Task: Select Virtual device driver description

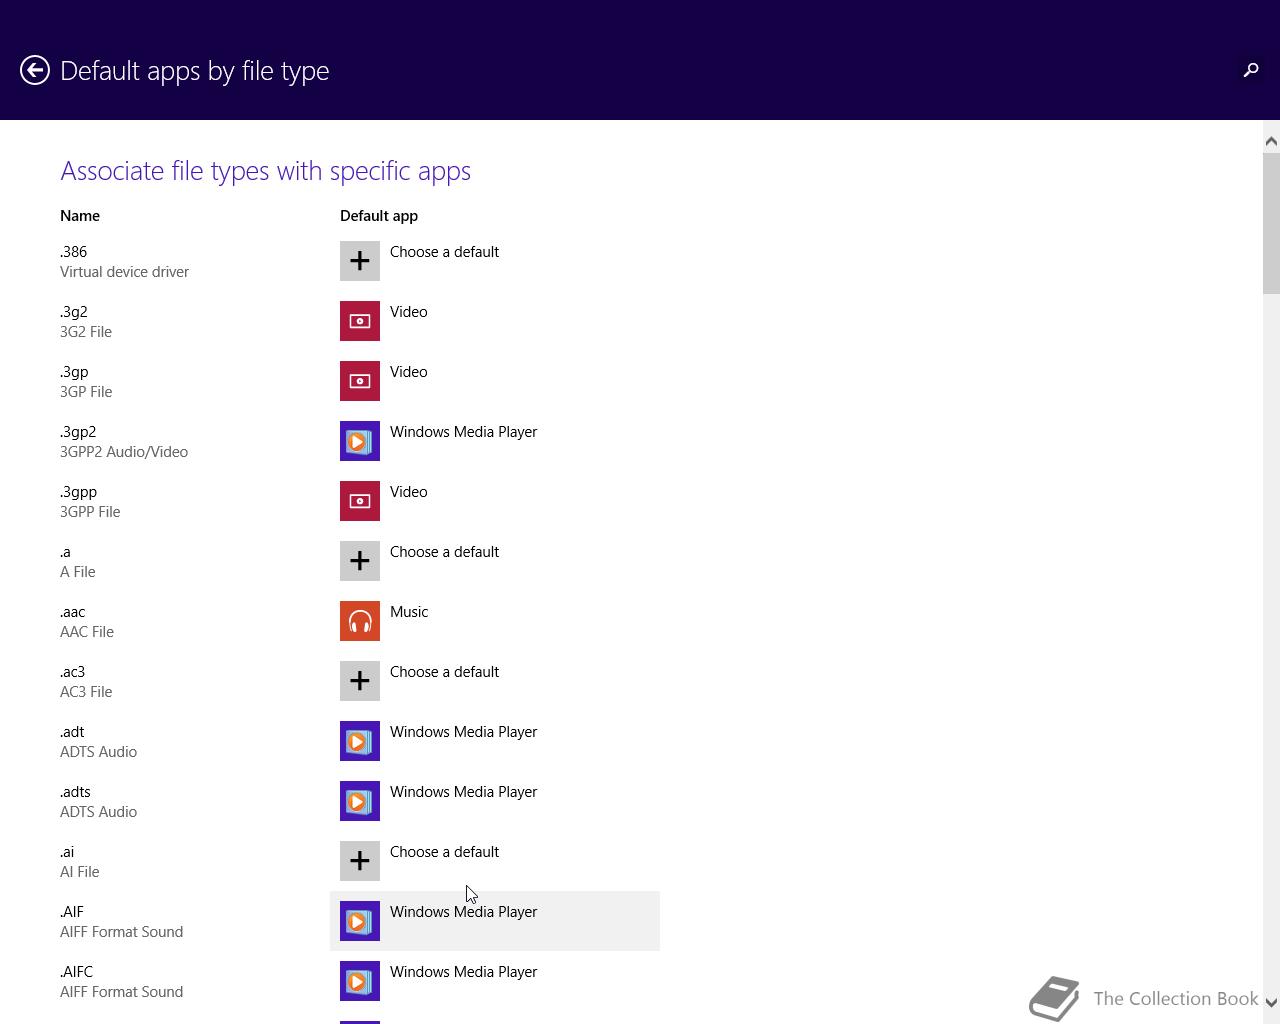Action: (125, 272)
